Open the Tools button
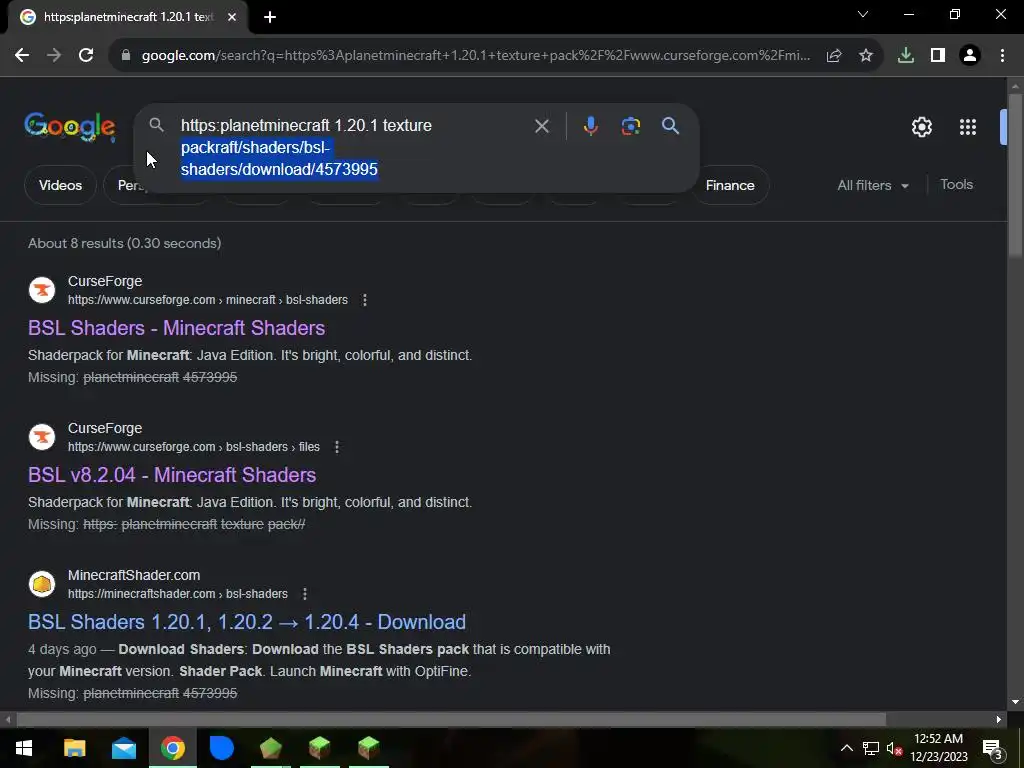This screenshot has height=768, width=1024. pyautogui.click(x=956, y=185)
